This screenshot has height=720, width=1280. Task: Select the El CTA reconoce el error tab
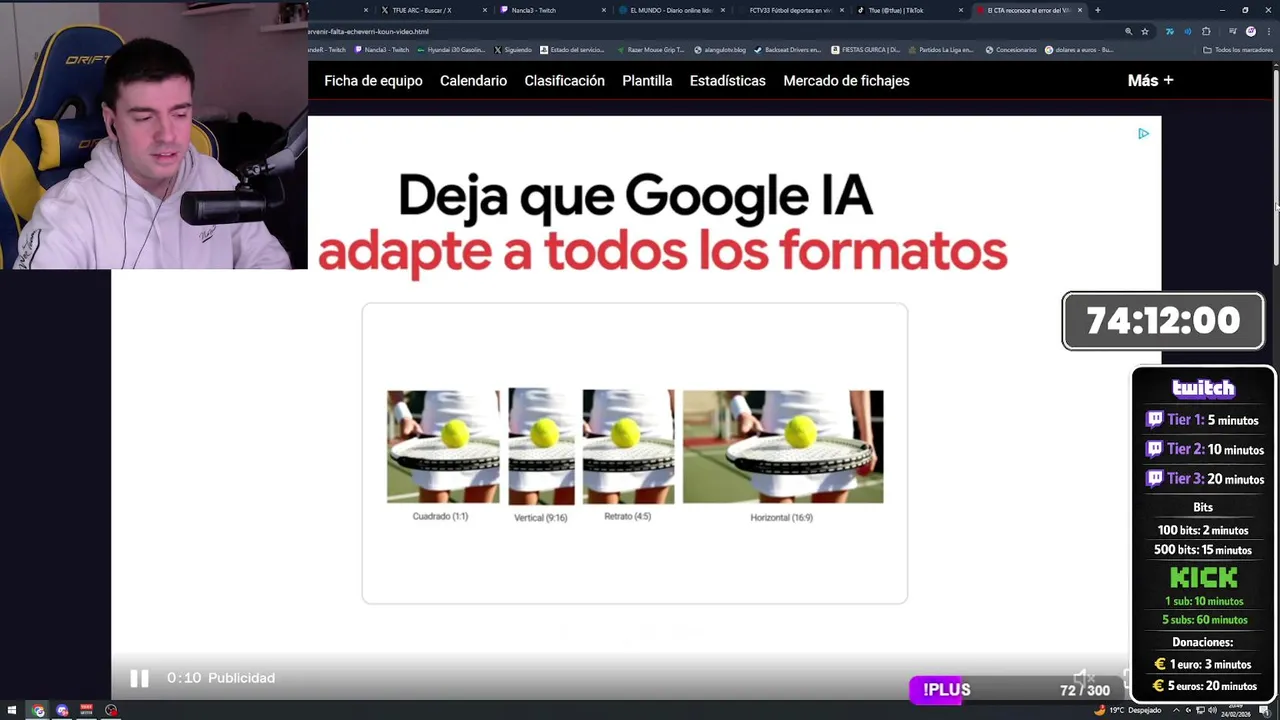(x=1028, y=10)
